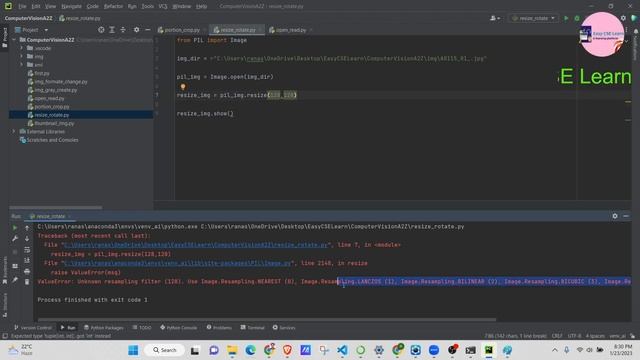Viewport: 640px width, 360px height.
Task: Click the print icon in Run panel
Action: point(27,271)
